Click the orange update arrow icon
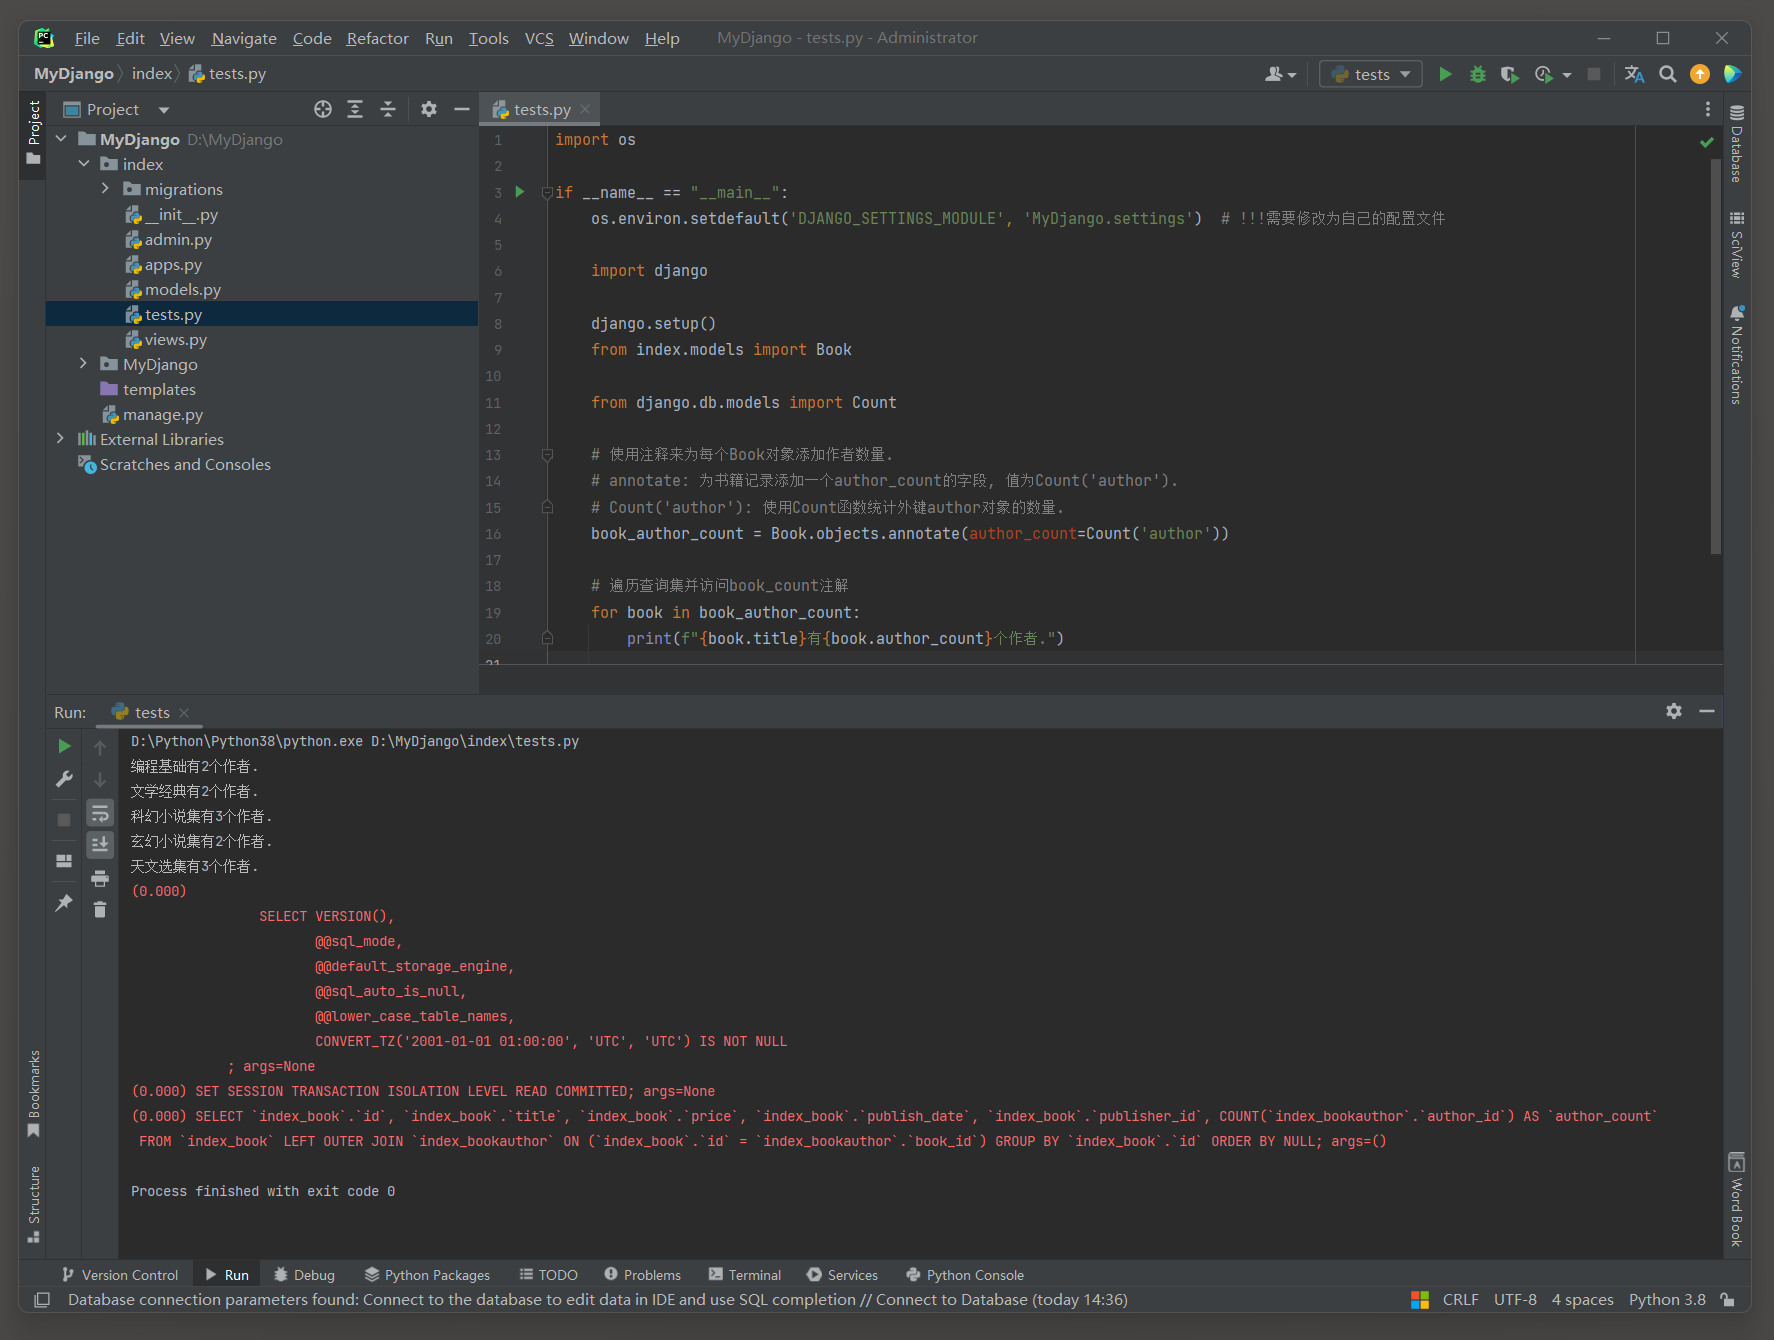This screenshot has width=1774, height=1340. coord(1700,74)
